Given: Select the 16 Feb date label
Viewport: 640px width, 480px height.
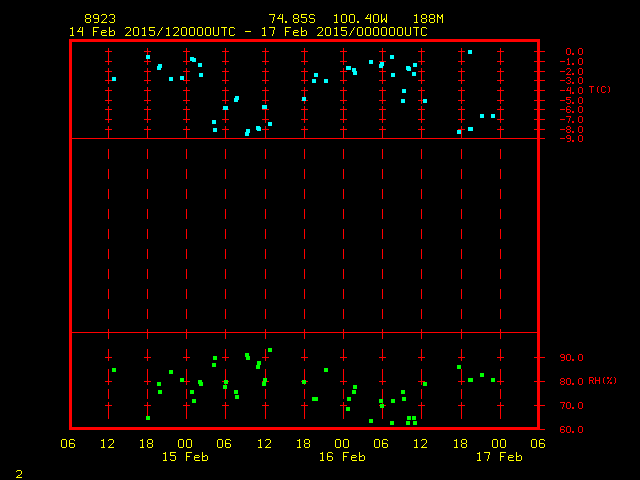Looking at the screenshot, I should (342, 457).
